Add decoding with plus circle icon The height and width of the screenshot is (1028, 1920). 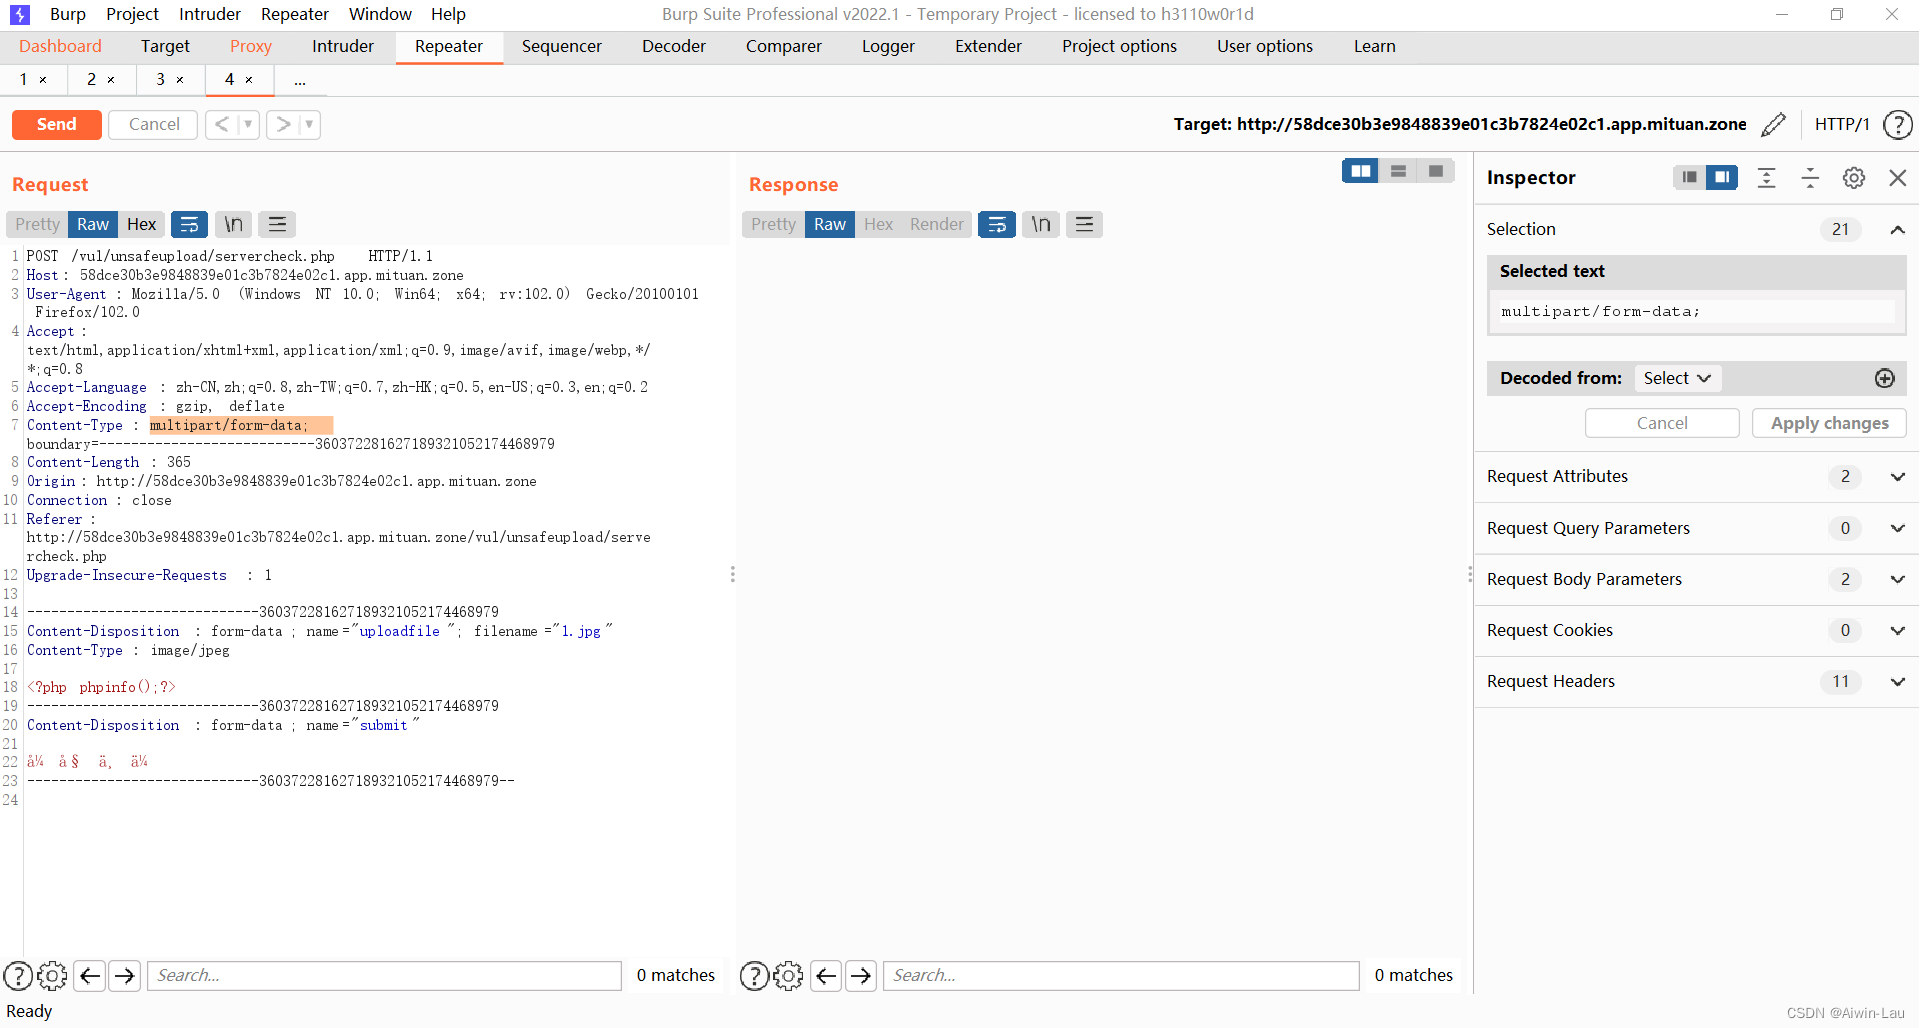pos(1884,378)
